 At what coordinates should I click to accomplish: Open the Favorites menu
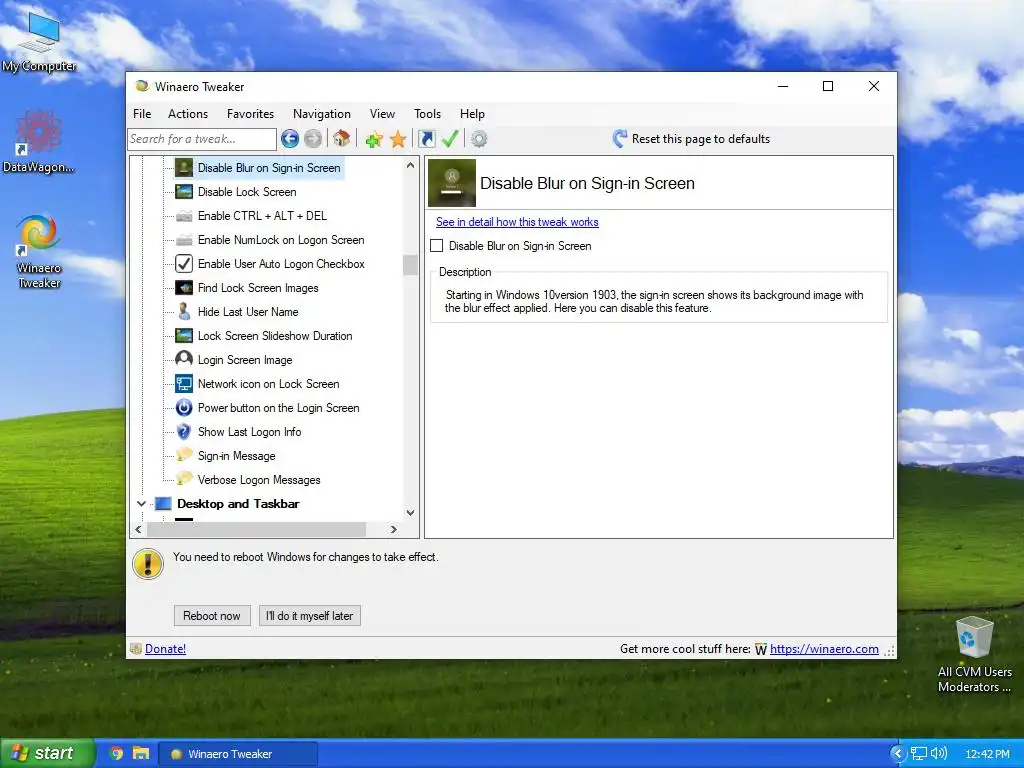pos(250,114)
